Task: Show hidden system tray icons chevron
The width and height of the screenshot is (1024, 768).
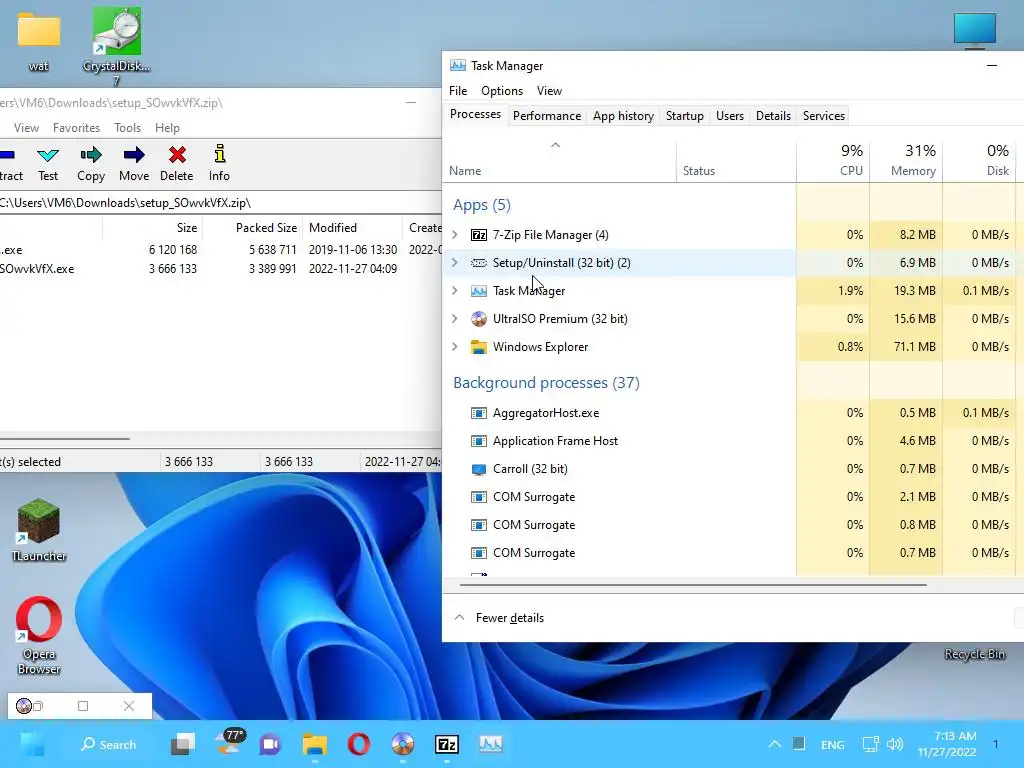Action: click(x=775, y=744)
